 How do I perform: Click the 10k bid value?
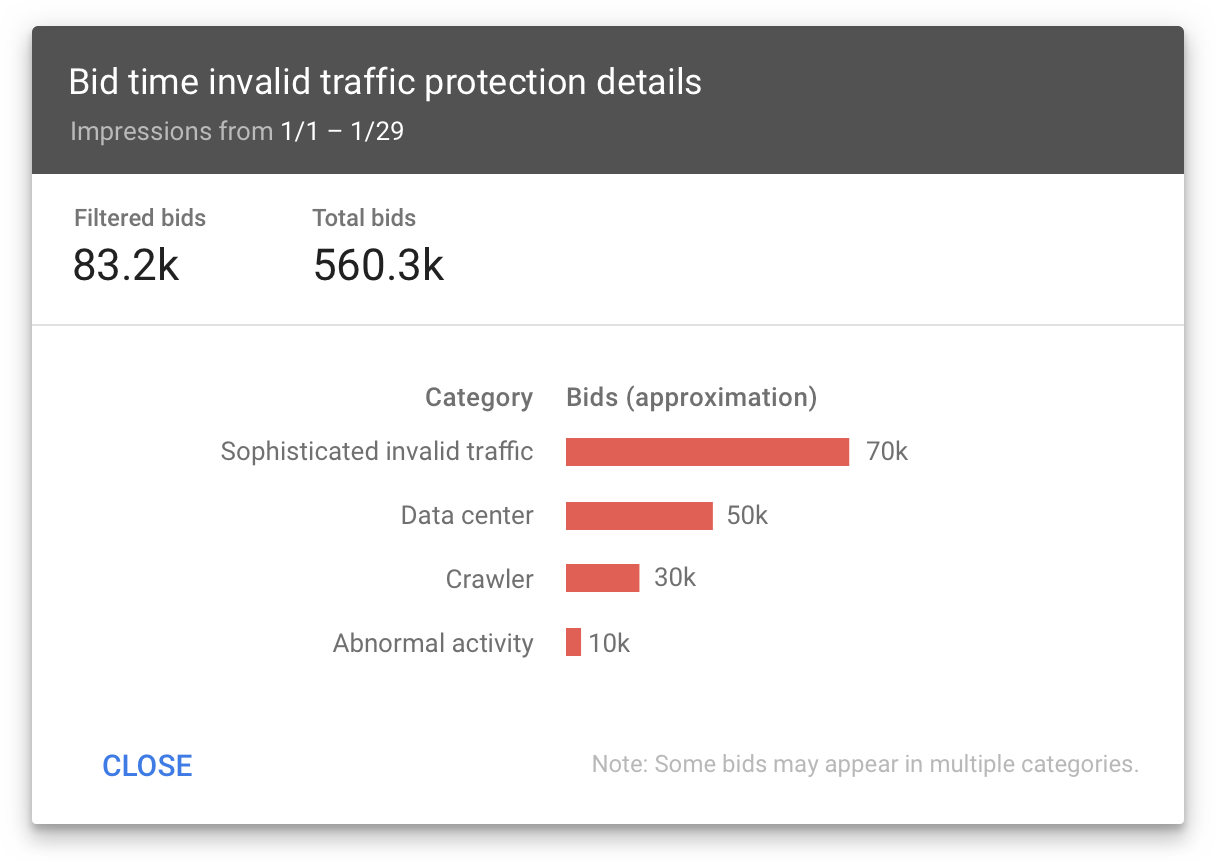point(609,643)
